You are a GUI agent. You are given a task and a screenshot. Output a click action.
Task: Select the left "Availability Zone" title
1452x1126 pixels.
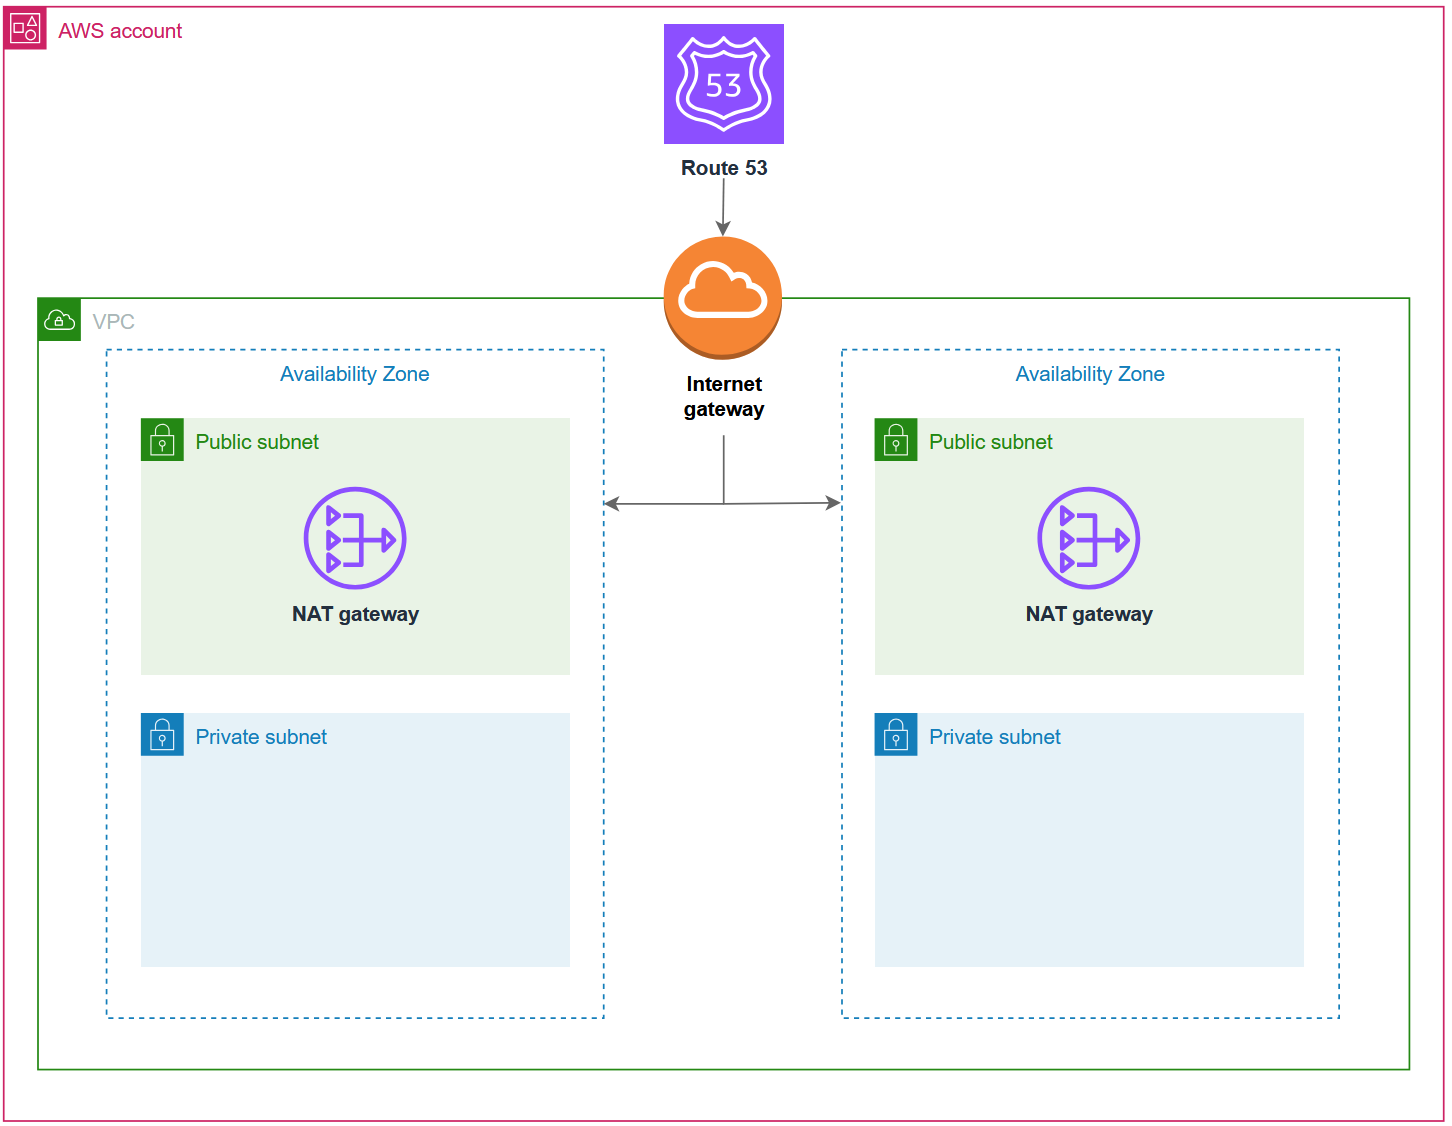(355, 374)
